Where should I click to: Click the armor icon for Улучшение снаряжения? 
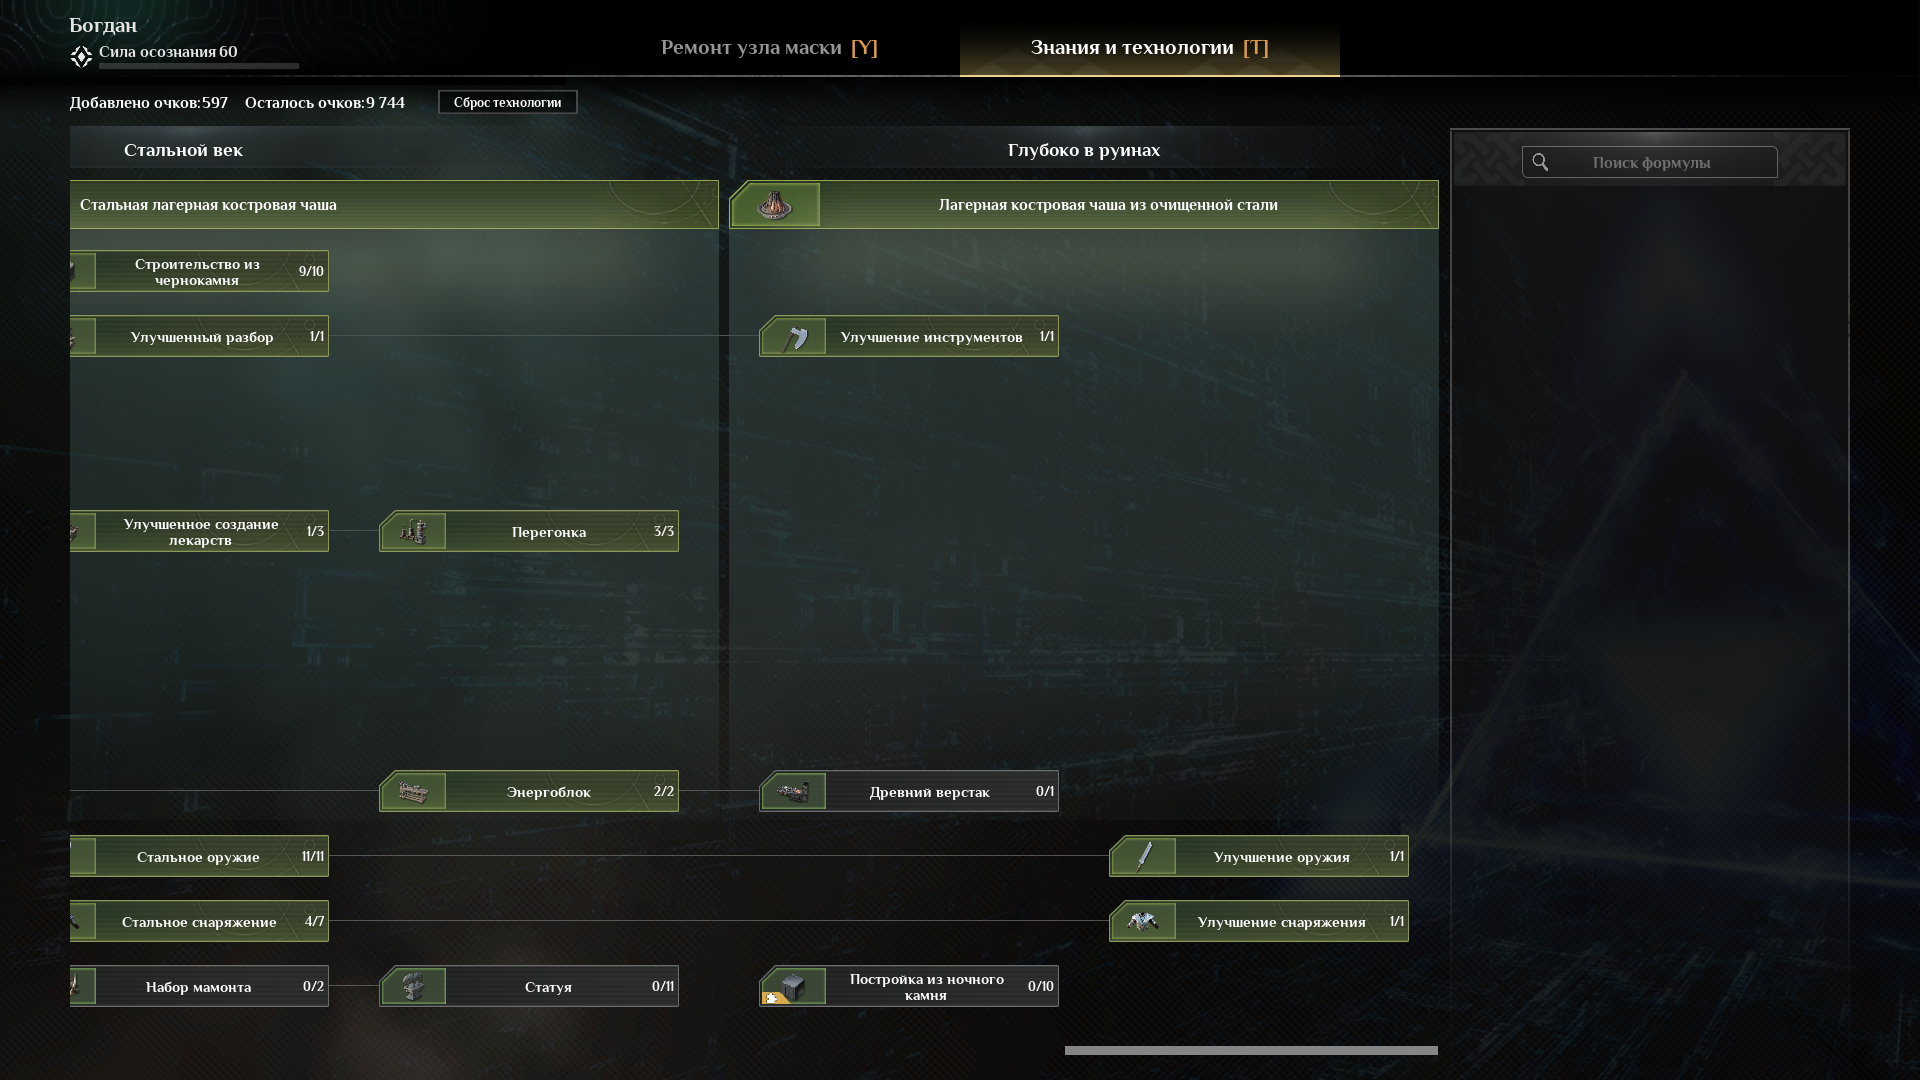click(1145, 922)
